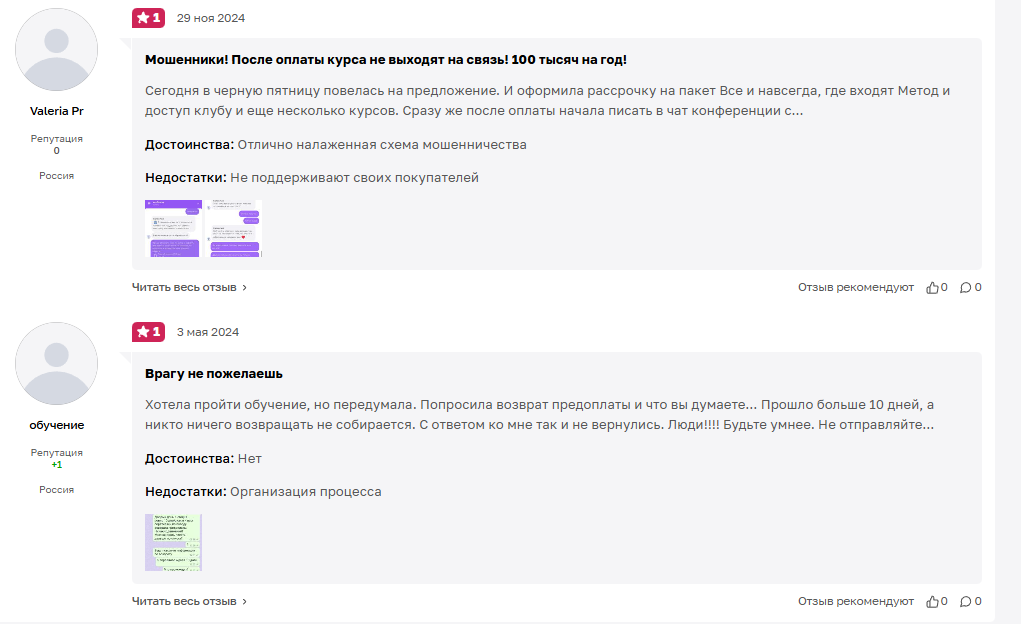The image size is (1021, 624).
Task: Click thumbs-up icon on Valeria Pr's review
Action: pyautogui.click(x=932, y=288)
